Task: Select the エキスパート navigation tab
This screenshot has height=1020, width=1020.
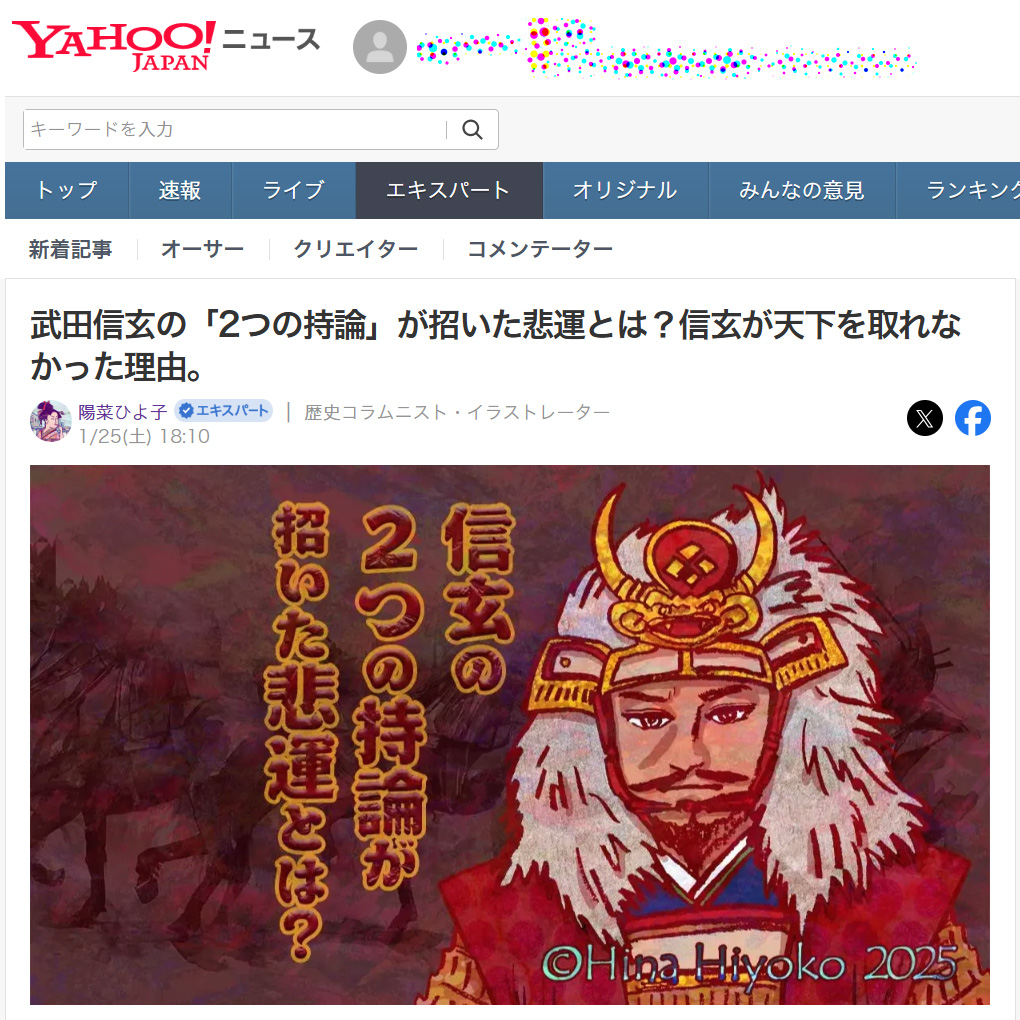Action: 449,190
